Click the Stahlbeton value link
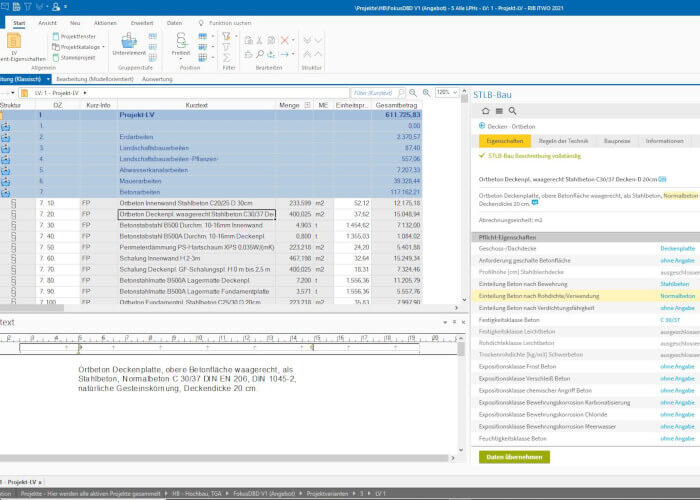 (675, 284)
